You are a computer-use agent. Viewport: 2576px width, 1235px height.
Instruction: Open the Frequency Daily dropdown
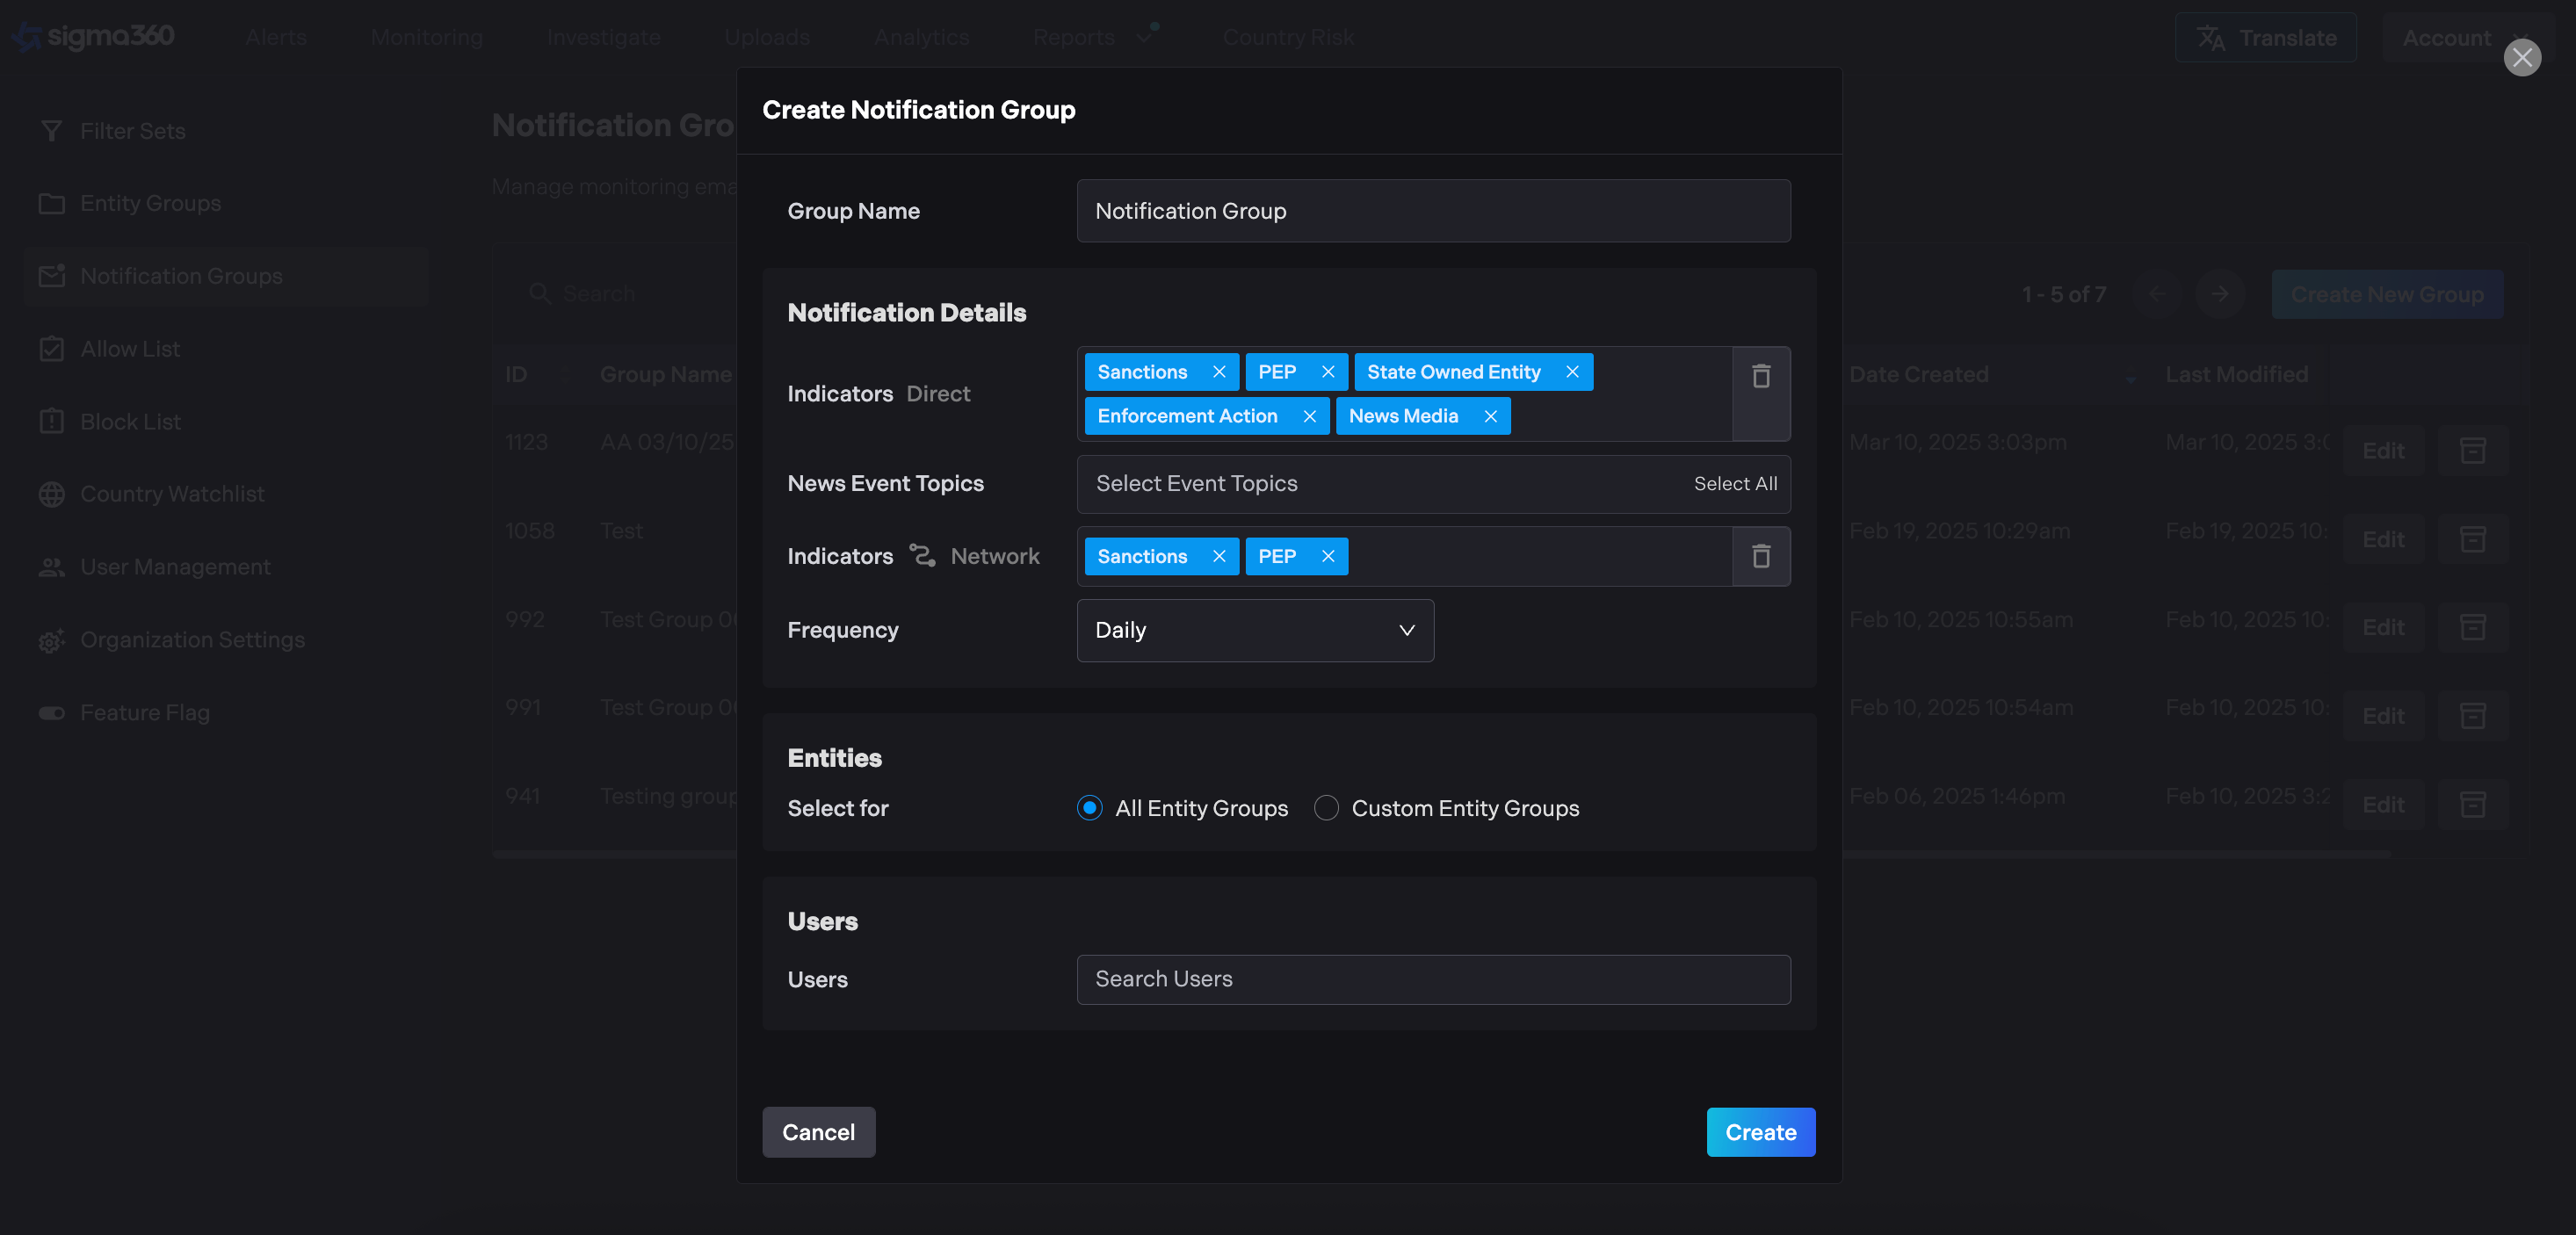pyautogui.click(x=1254, y=630)
